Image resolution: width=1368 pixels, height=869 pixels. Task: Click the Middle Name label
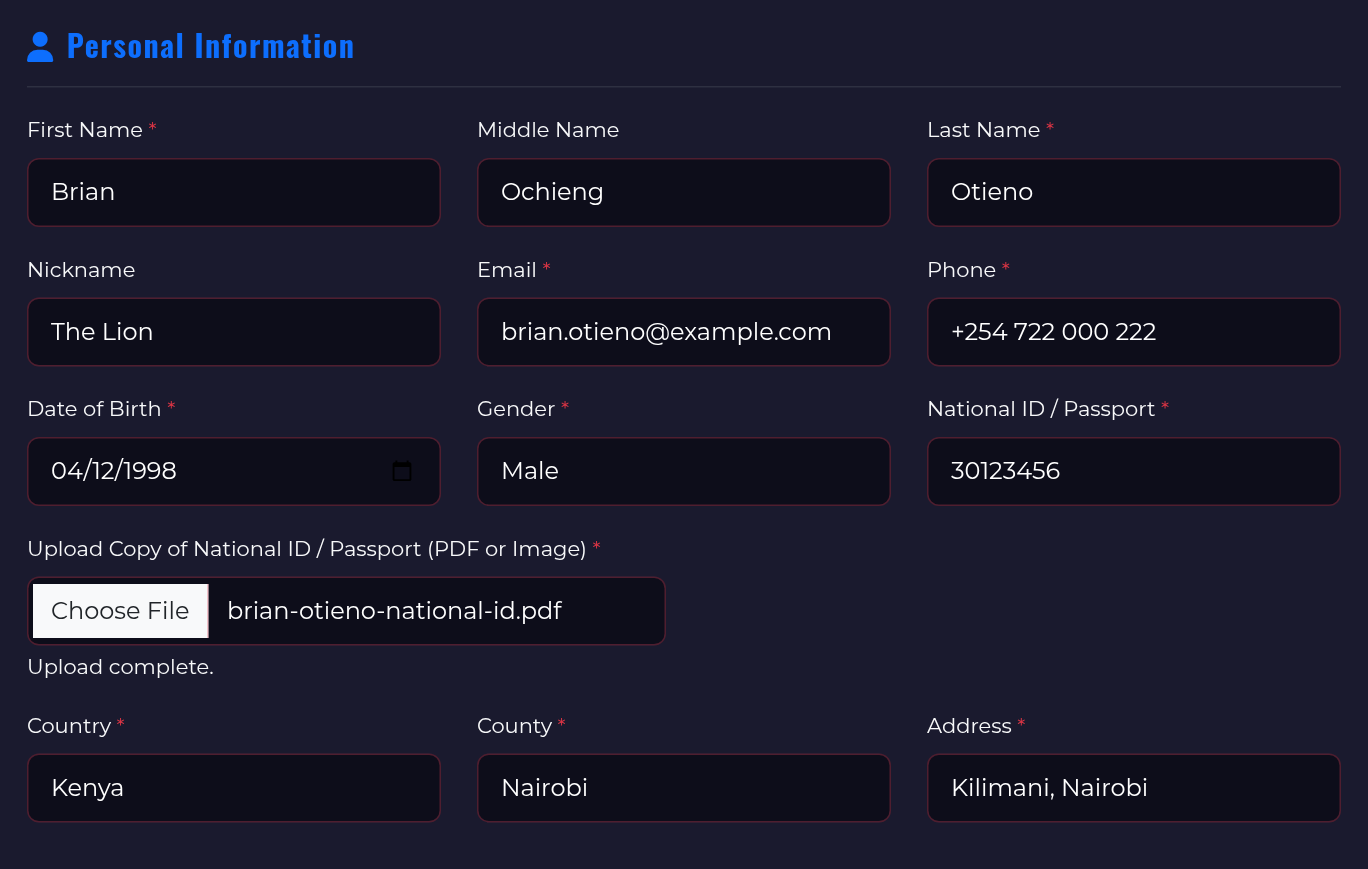pos(548,130)
